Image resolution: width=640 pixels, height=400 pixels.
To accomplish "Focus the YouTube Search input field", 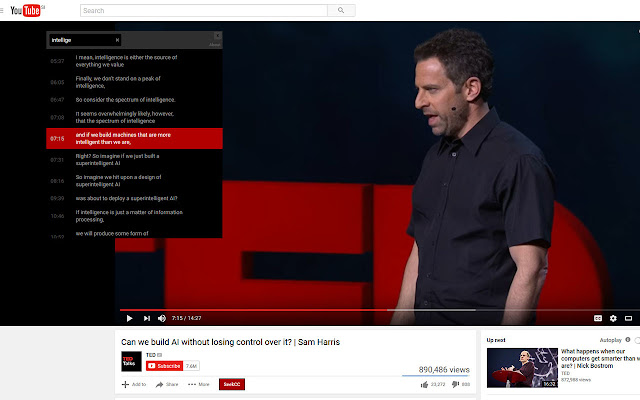I will click(x=204, y=10).
